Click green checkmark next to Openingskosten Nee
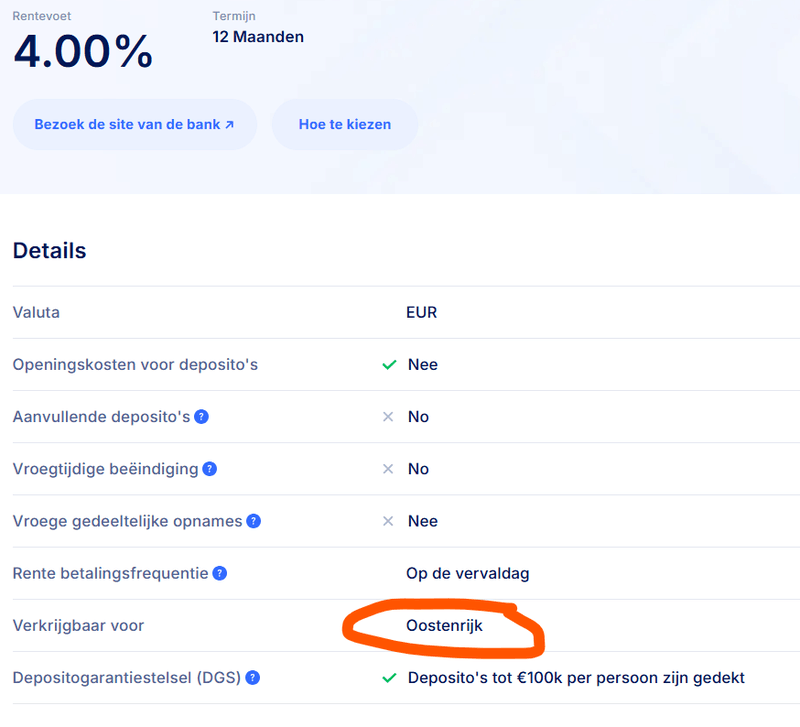 coord(389,365)
